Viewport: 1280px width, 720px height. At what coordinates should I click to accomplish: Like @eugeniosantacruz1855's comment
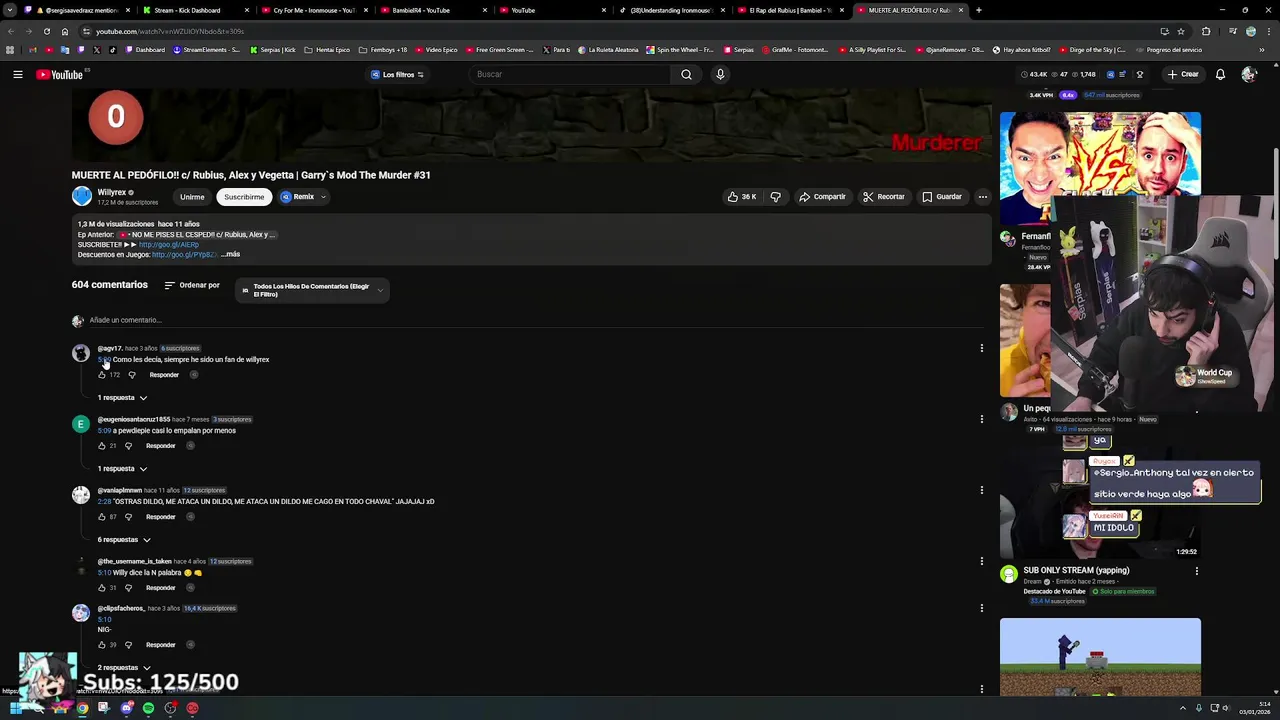(x=102, y=446)
